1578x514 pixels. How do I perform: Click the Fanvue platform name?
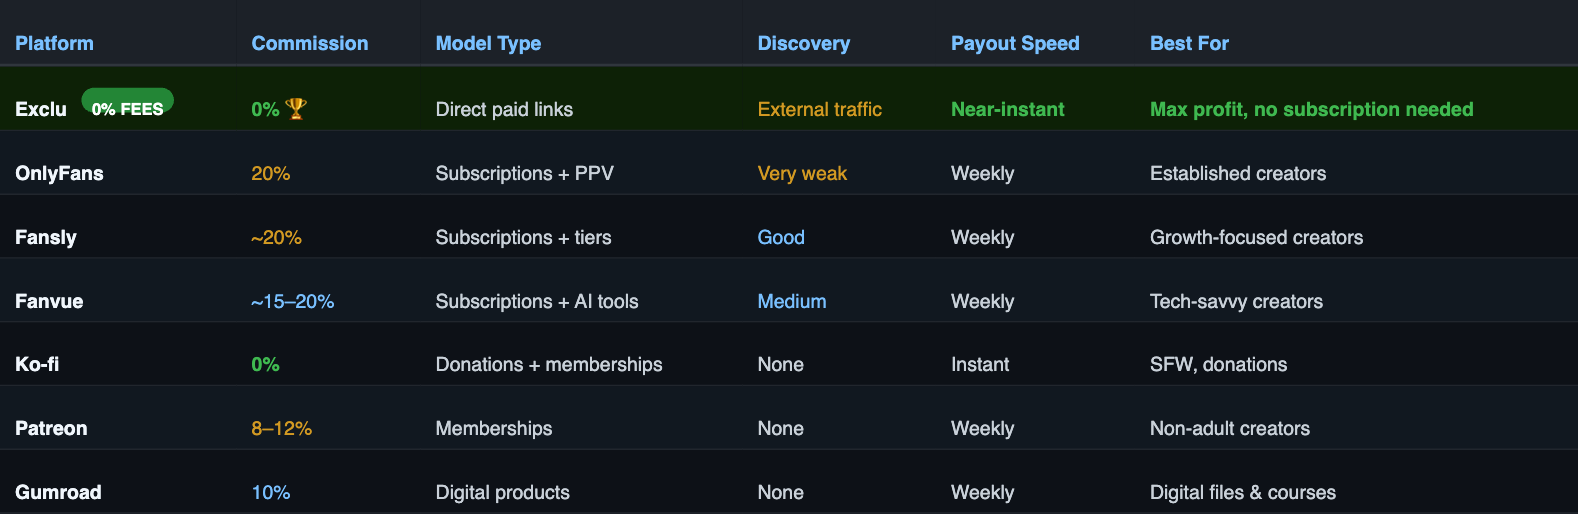coord(49,301)
